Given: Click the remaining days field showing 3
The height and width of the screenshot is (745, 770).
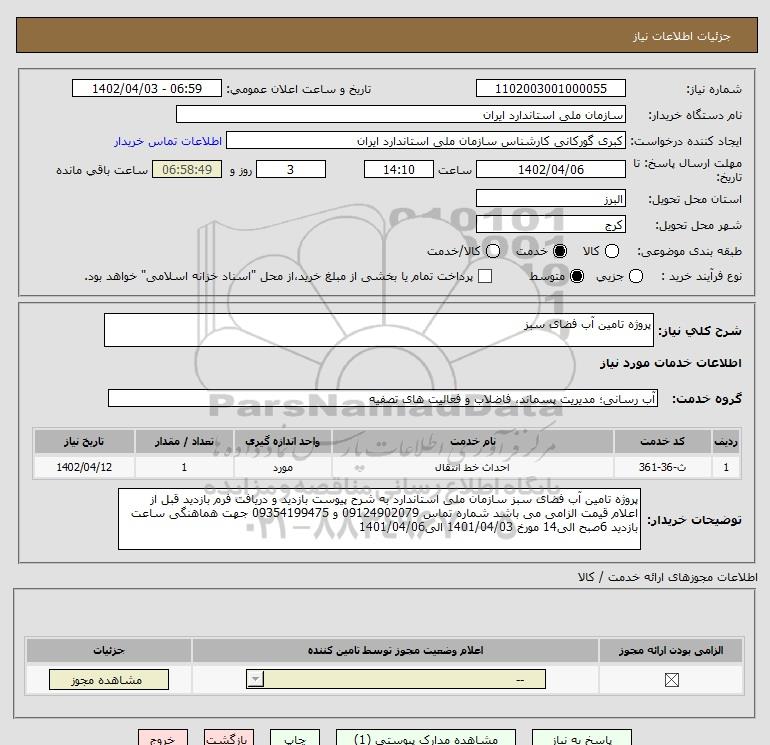Looking at the screenshot, I should click(x=291, y=169).
